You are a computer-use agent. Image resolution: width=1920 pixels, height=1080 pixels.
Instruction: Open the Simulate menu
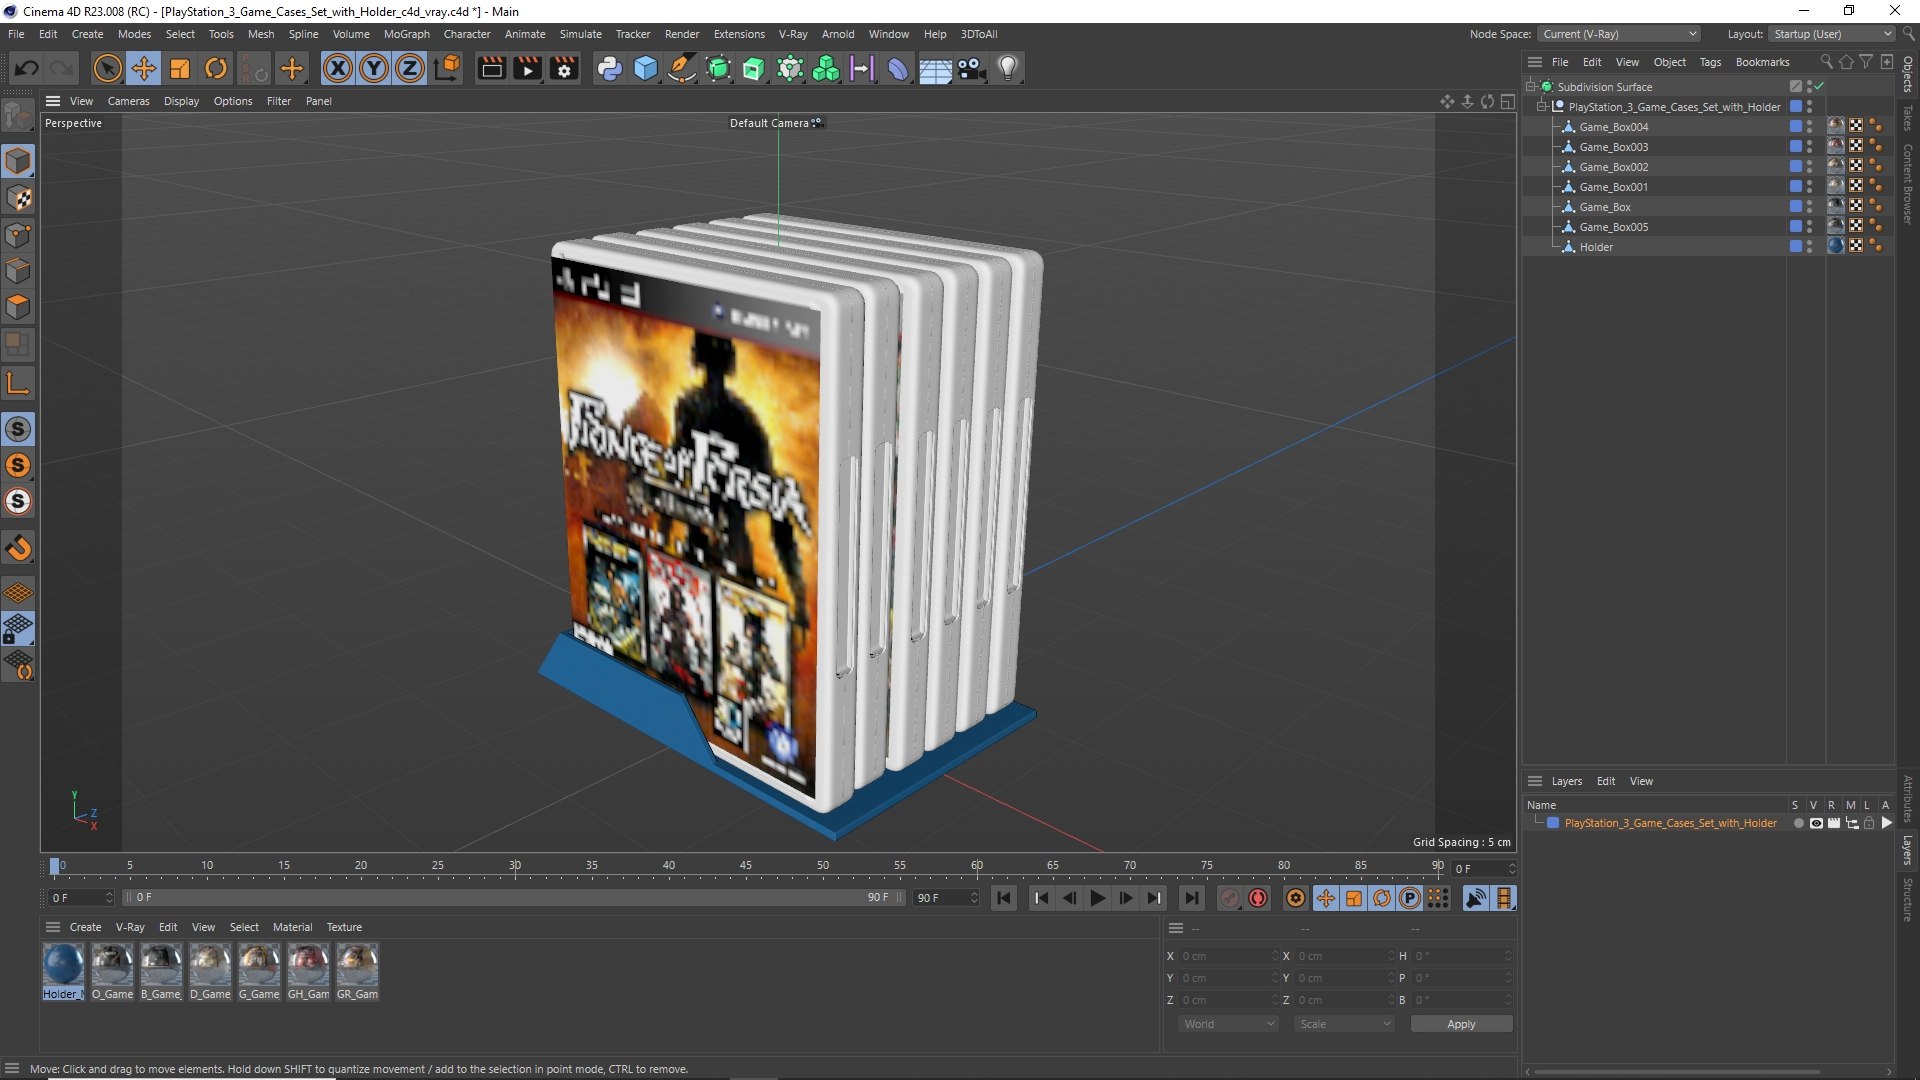click(580, 34)
